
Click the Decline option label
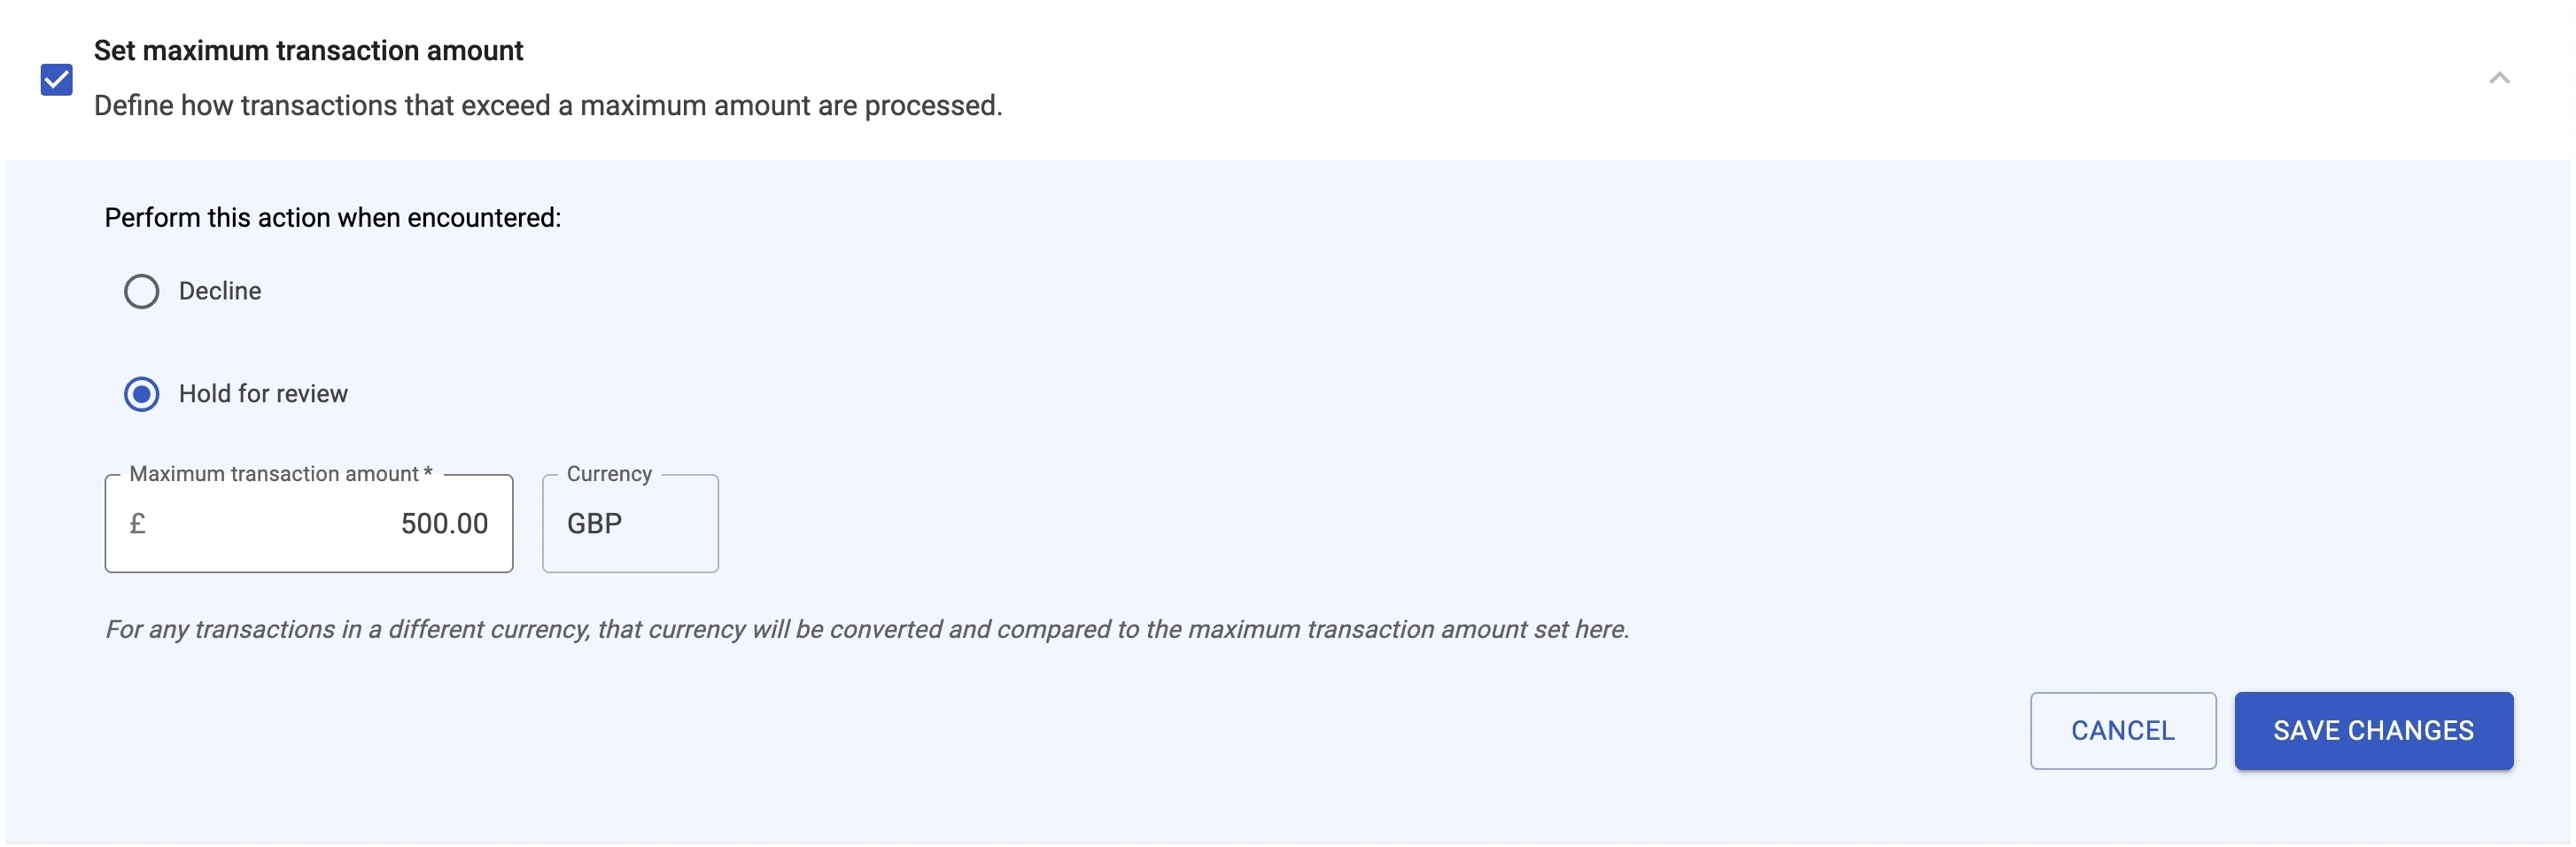pos(220,291)
